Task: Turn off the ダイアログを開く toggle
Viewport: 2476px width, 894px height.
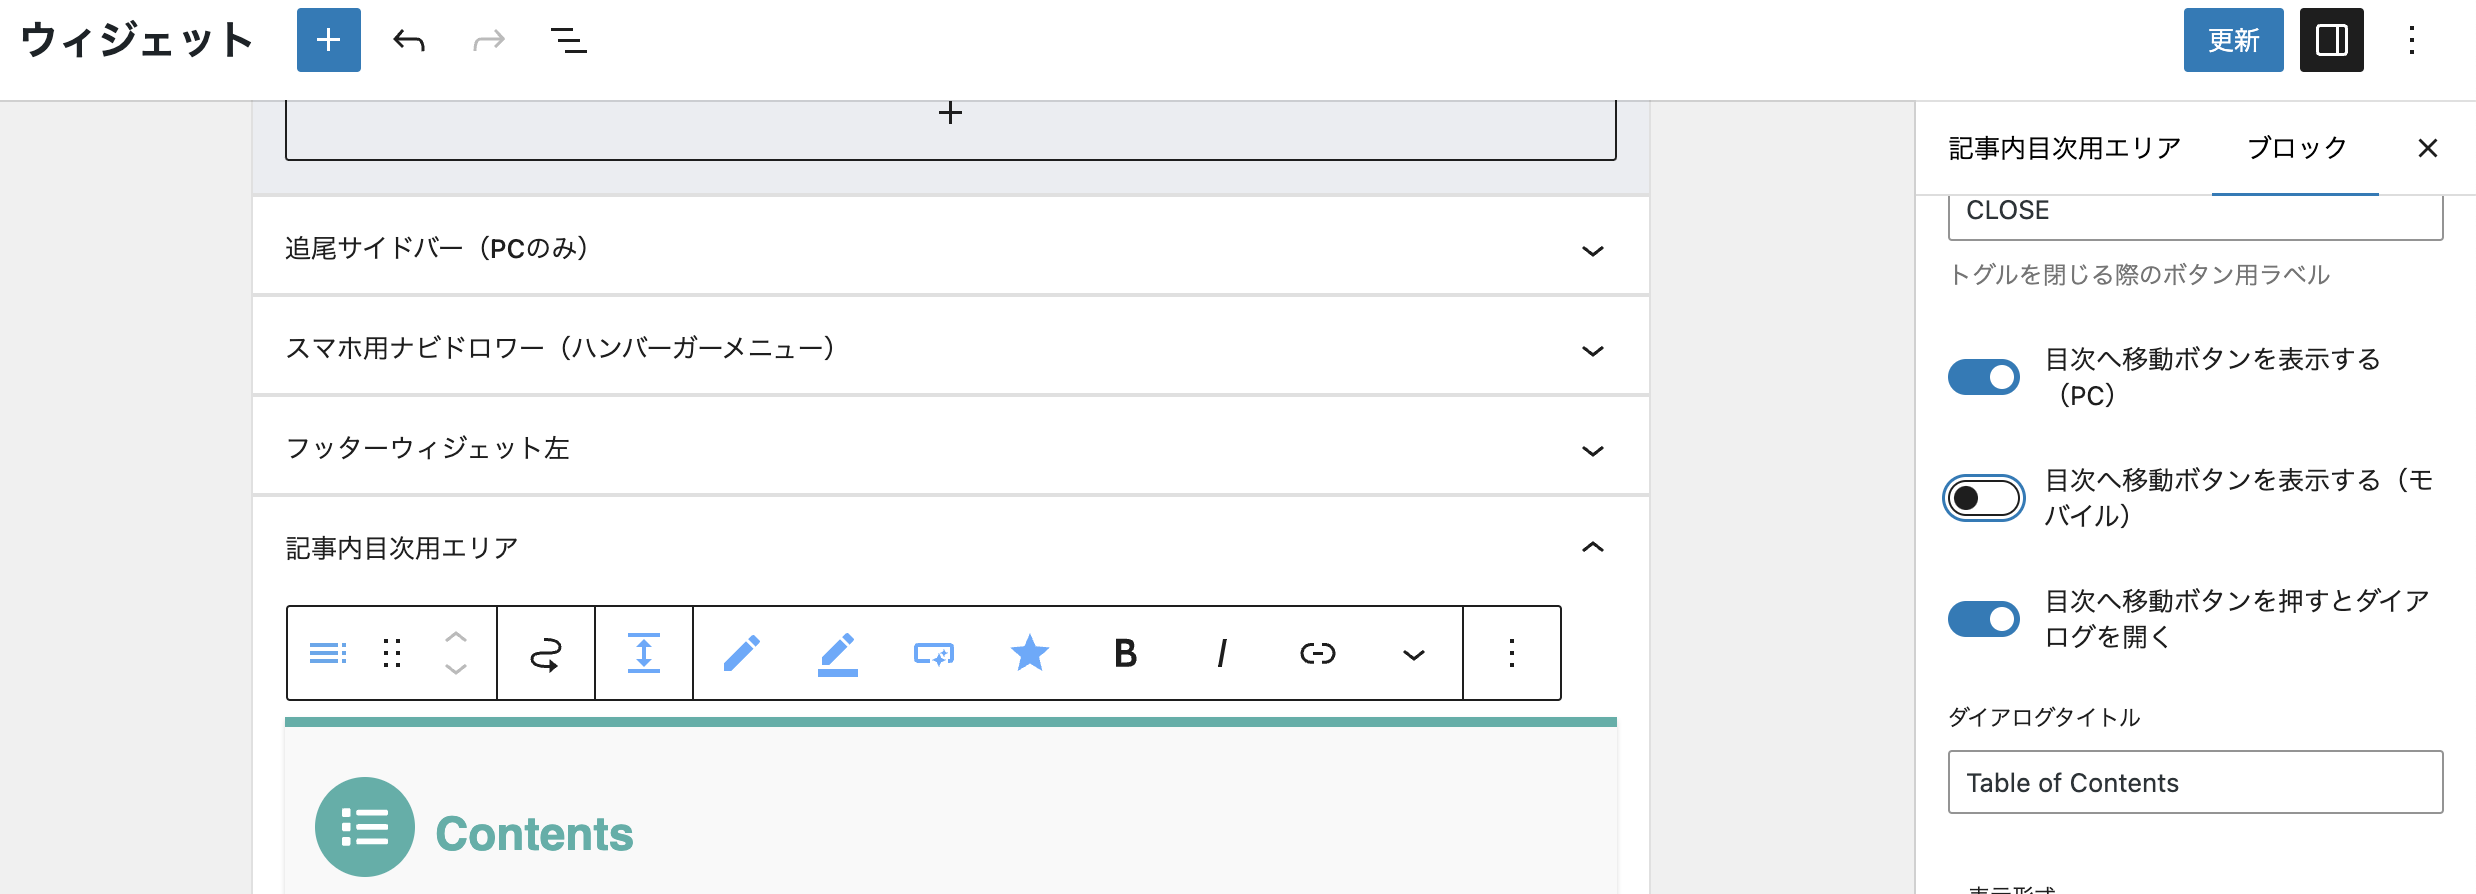Action: click(1984, 619)
